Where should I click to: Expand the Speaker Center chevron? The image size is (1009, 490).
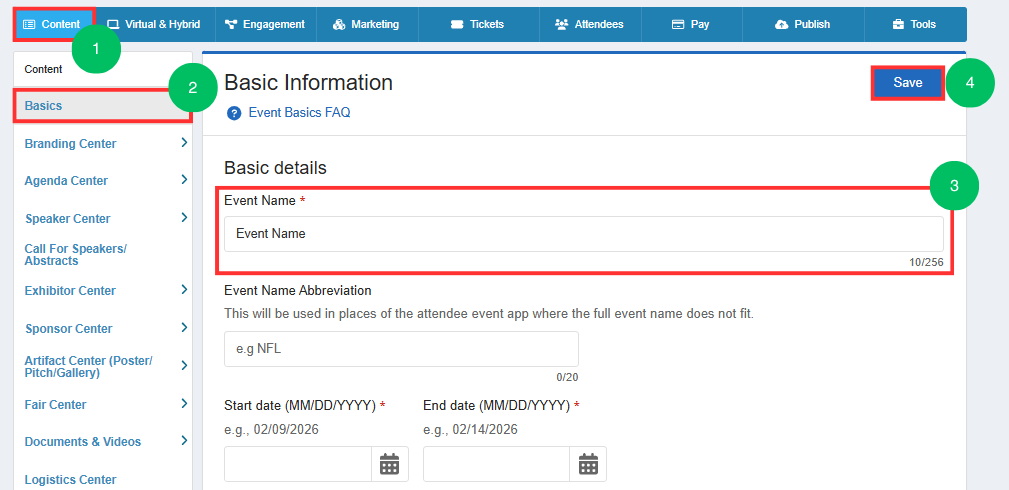tap(184, 218)
